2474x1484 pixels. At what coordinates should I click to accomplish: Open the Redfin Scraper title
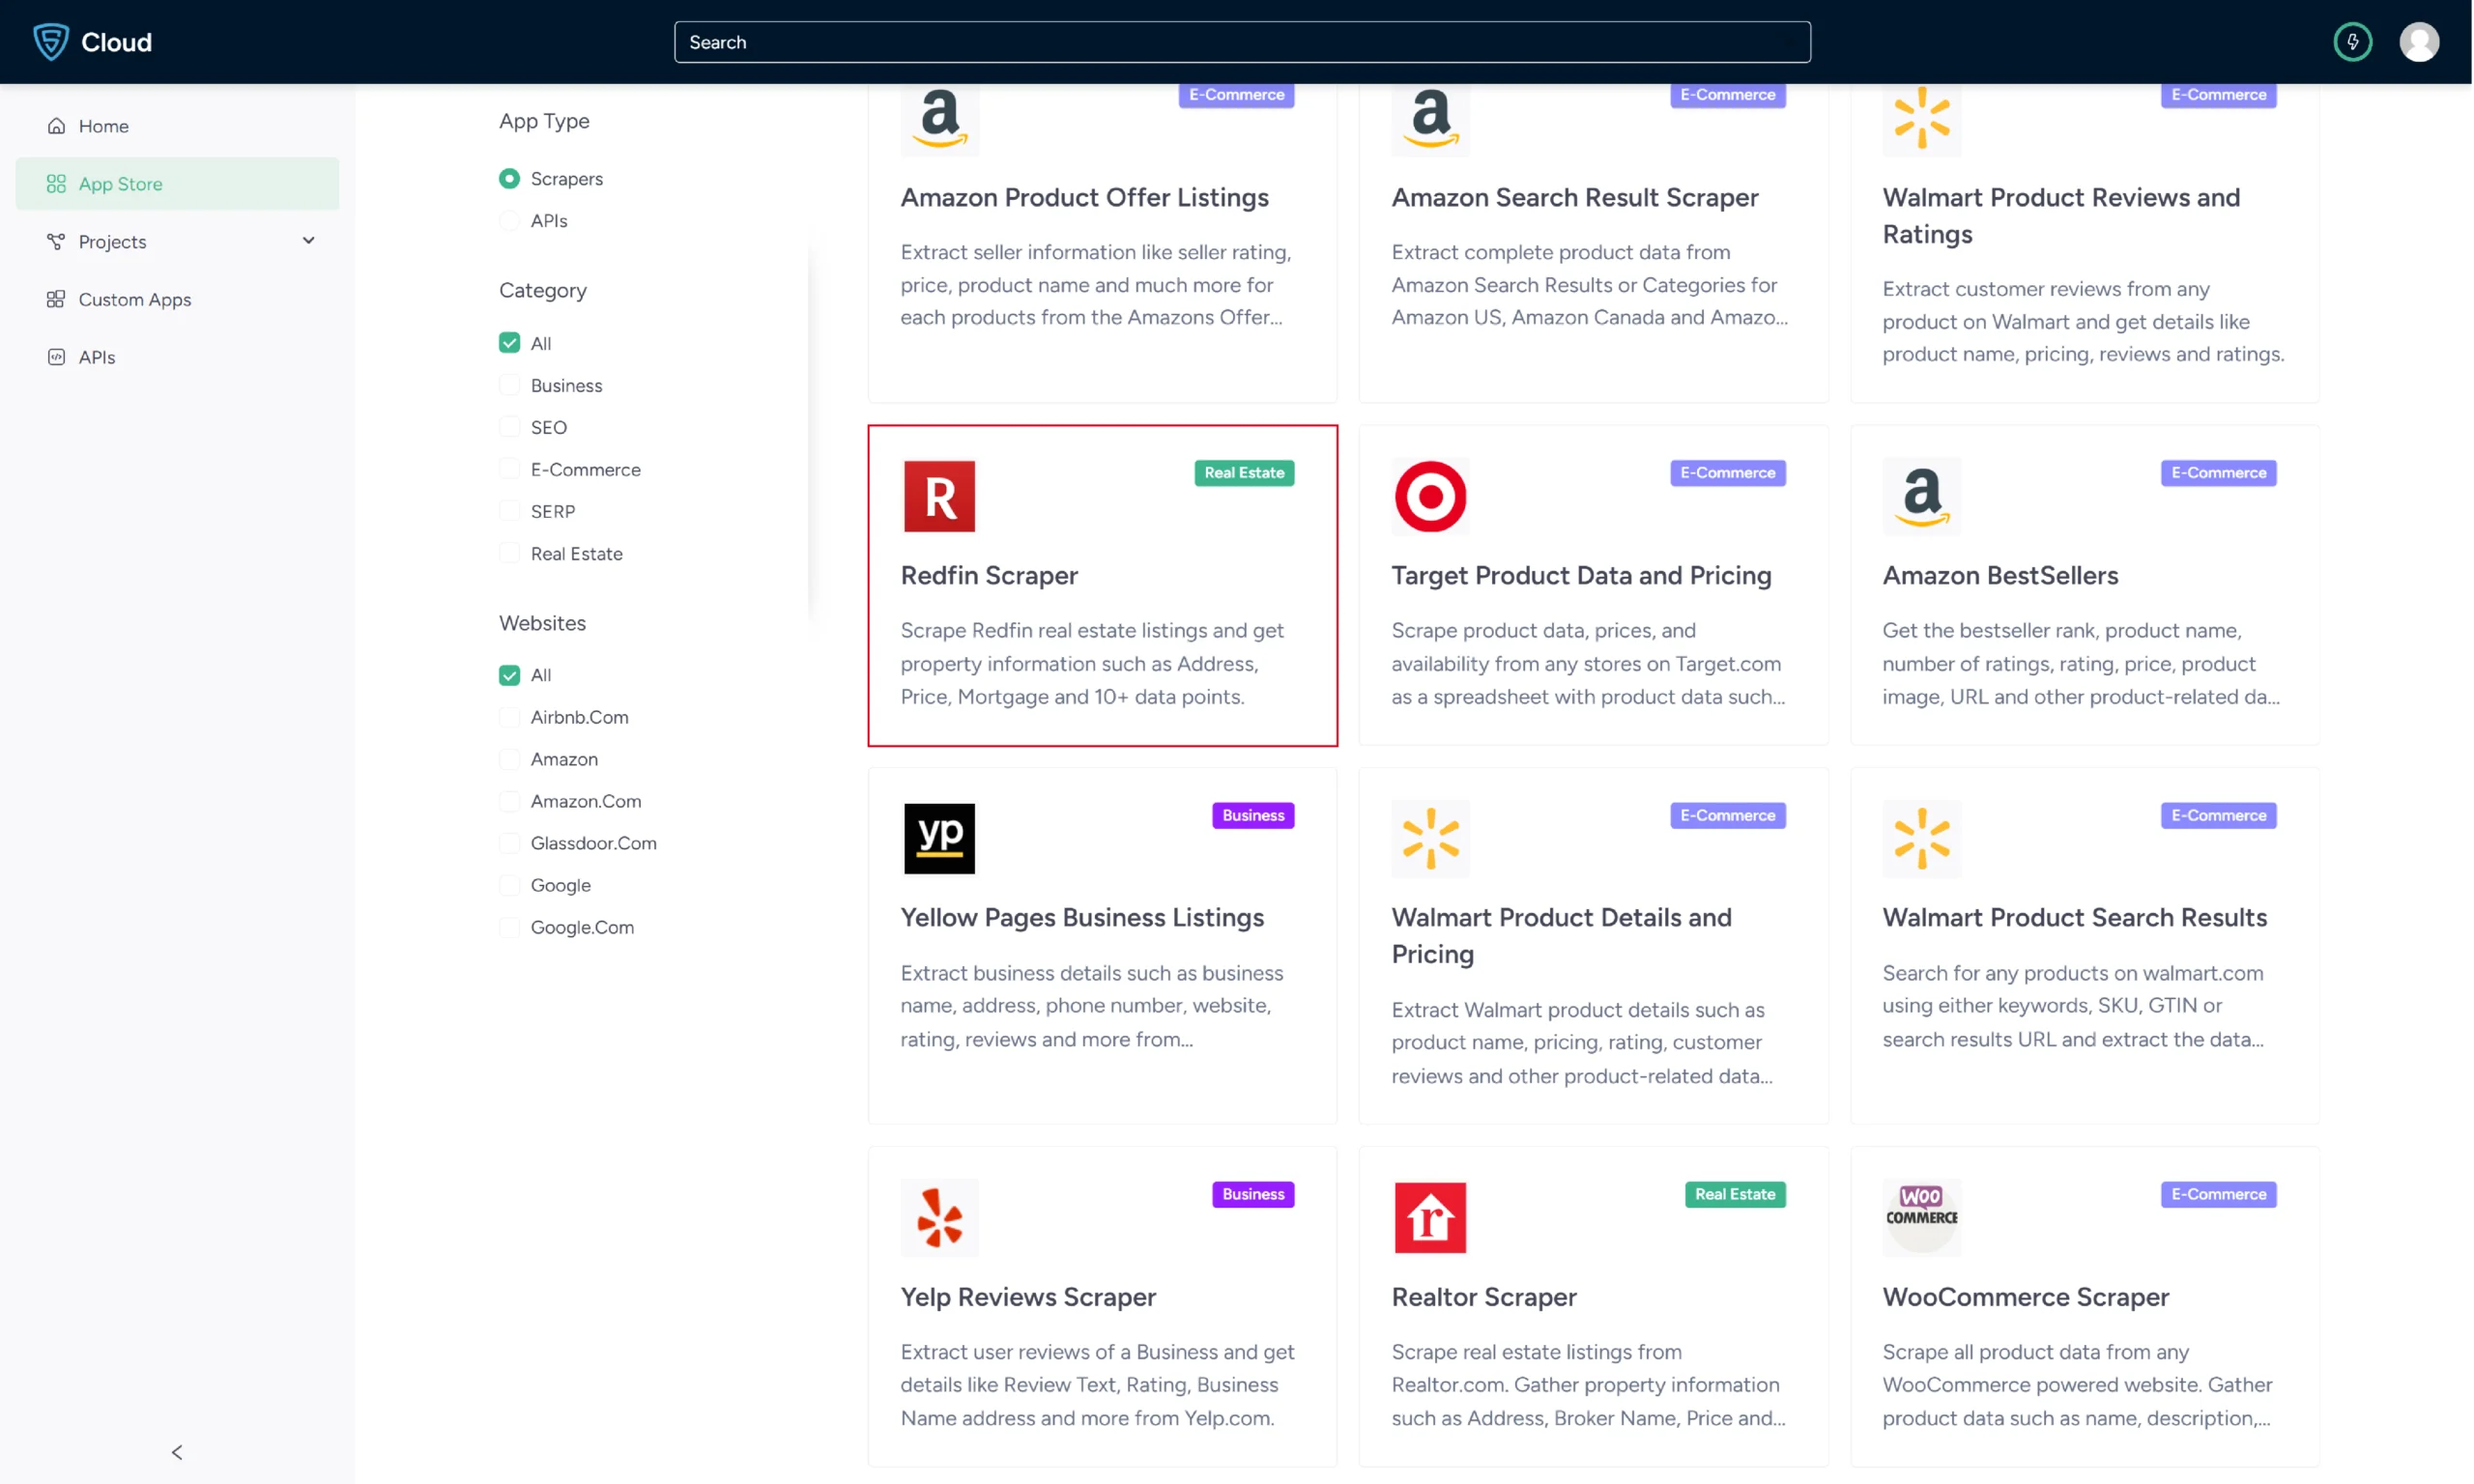coord(989,575)
